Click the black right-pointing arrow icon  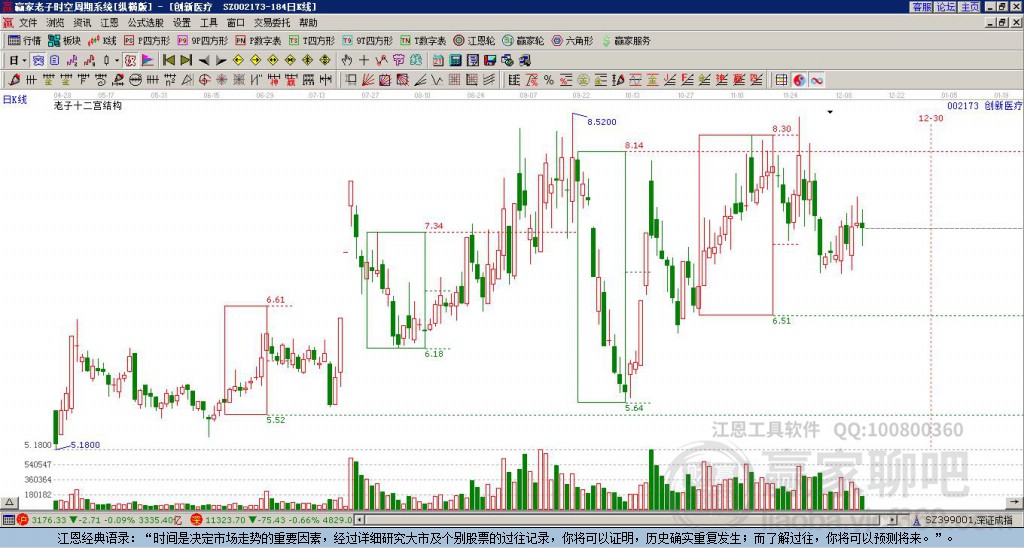tap(221, 61)
